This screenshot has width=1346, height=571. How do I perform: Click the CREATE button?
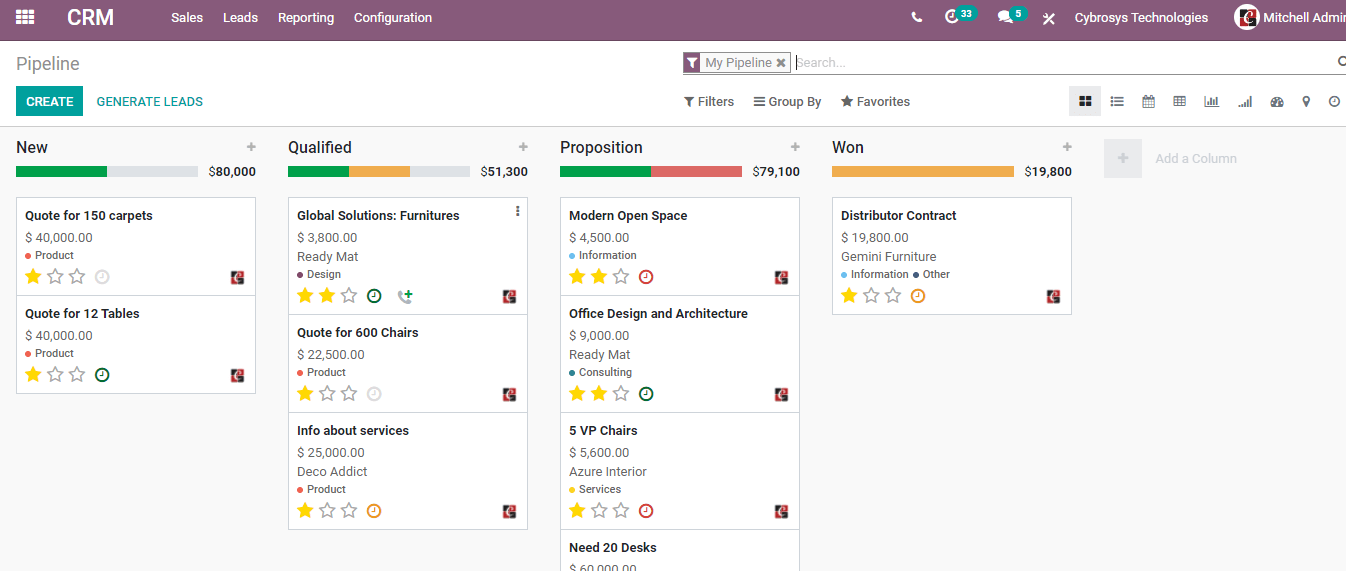[x=49, y=101]
